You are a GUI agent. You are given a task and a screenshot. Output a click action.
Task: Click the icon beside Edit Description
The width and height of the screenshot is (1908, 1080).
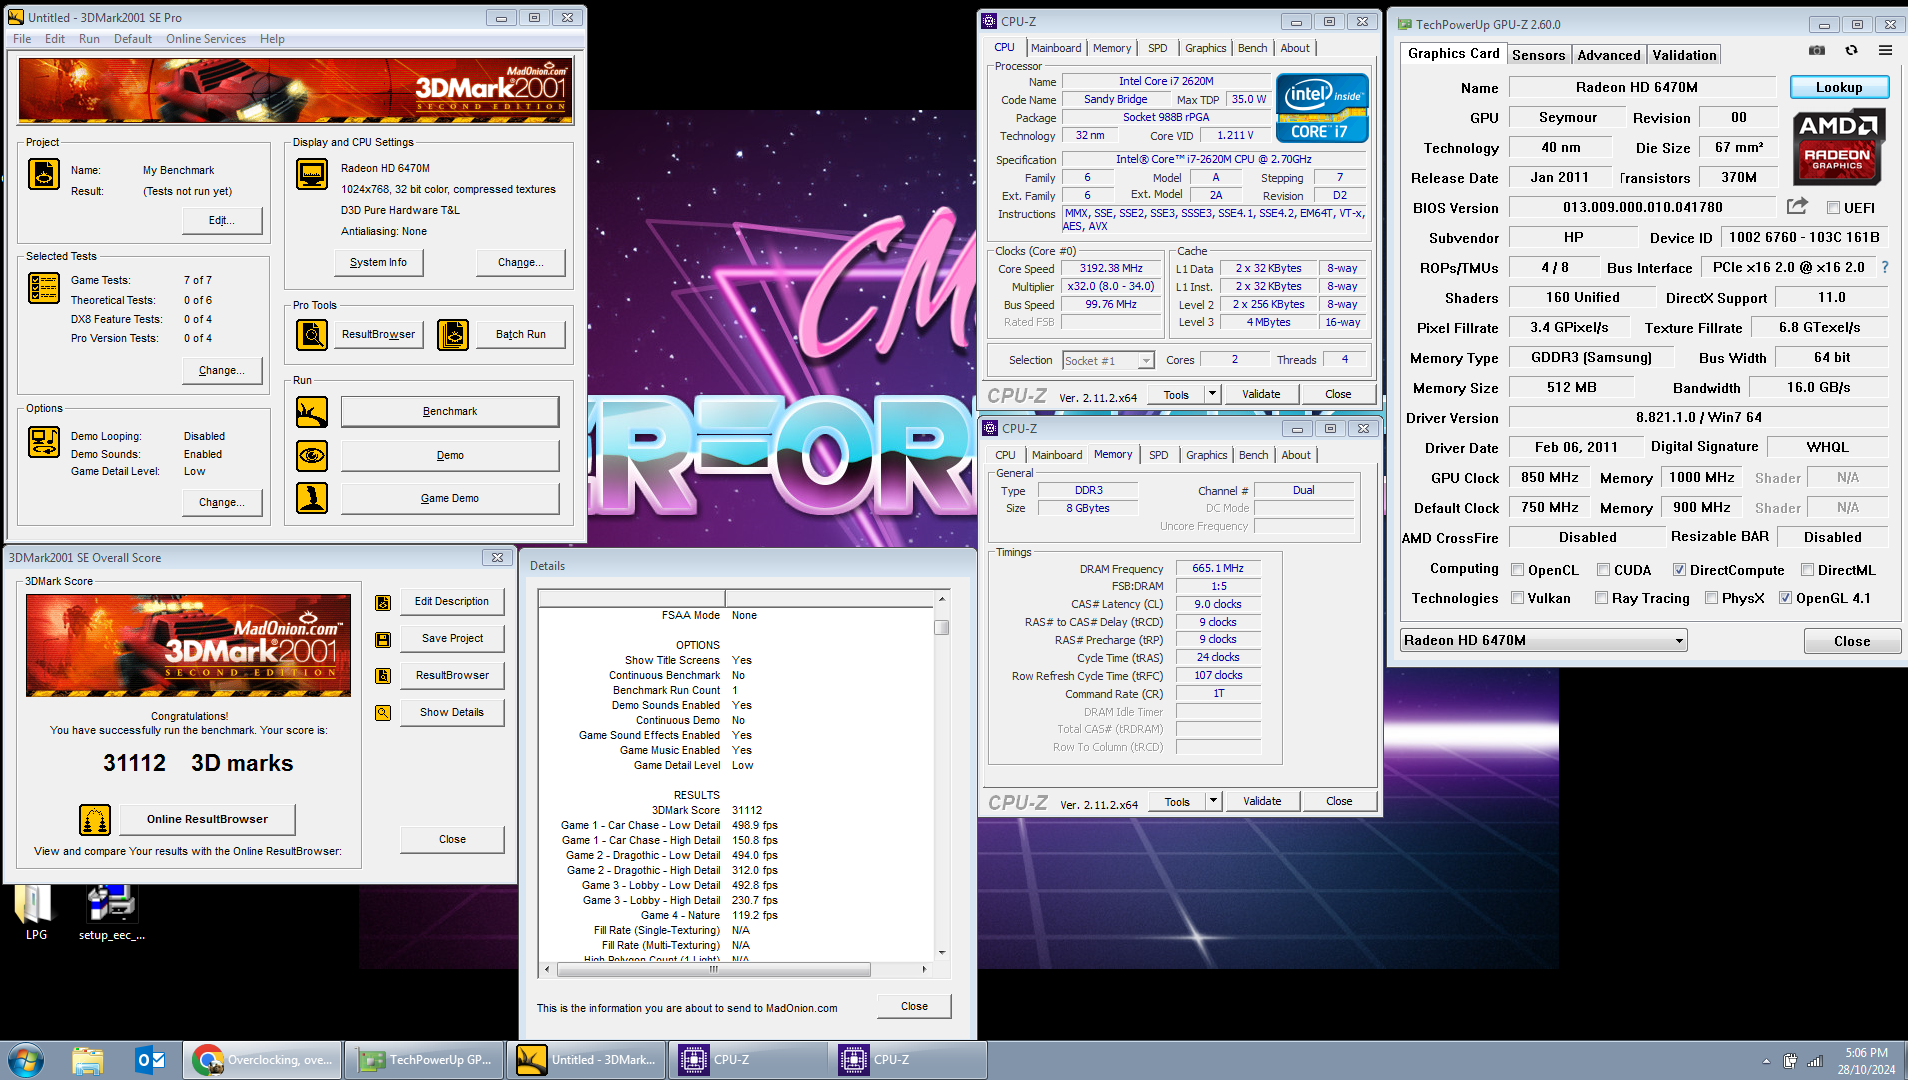(383, 603)
